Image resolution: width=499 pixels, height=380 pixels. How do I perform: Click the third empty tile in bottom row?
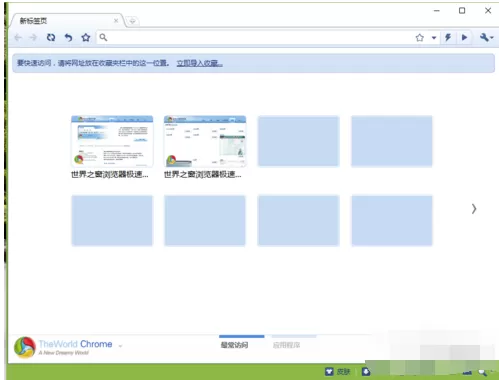[298, 220]
